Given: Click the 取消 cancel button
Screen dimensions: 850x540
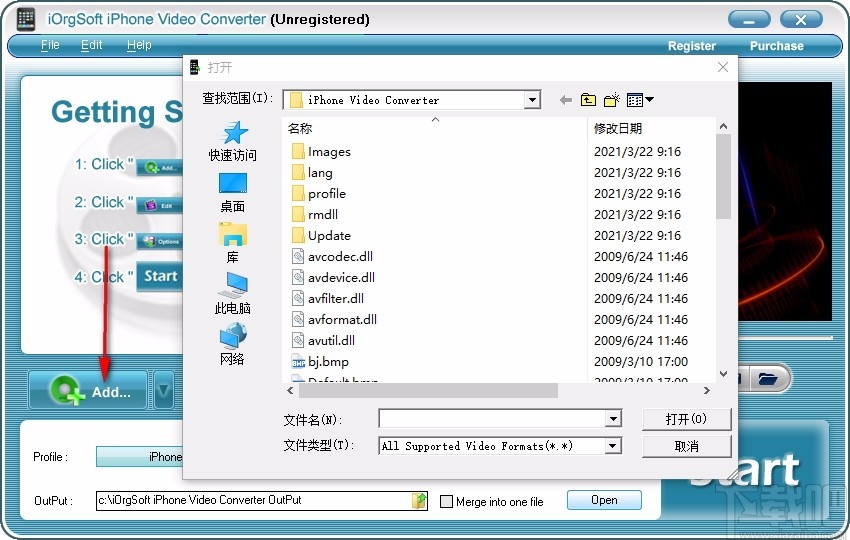Looking at the screenshot, I should point(686,446).
